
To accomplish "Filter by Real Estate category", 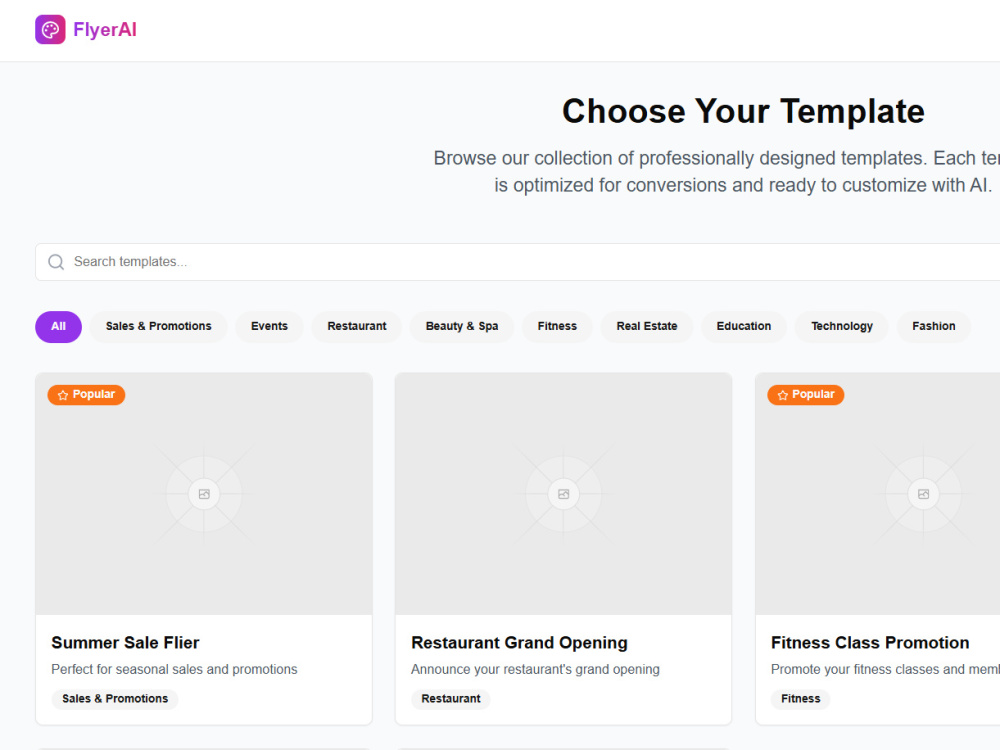I will pyautogui.click(x=647, y=327).
